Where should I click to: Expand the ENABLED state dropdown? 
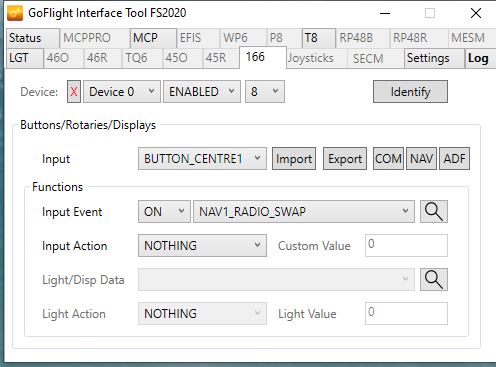(202, 92)
